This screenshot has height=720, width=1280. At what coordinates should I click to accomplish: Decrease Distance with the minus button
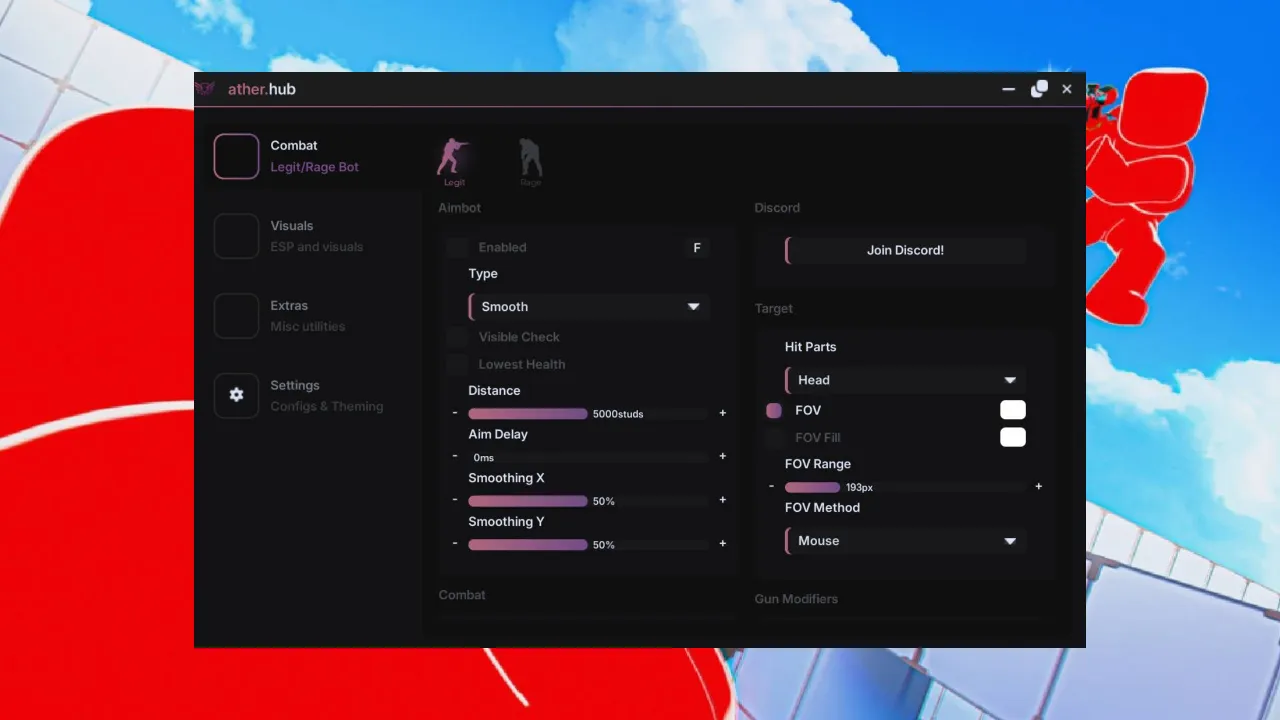coord(455,413)
